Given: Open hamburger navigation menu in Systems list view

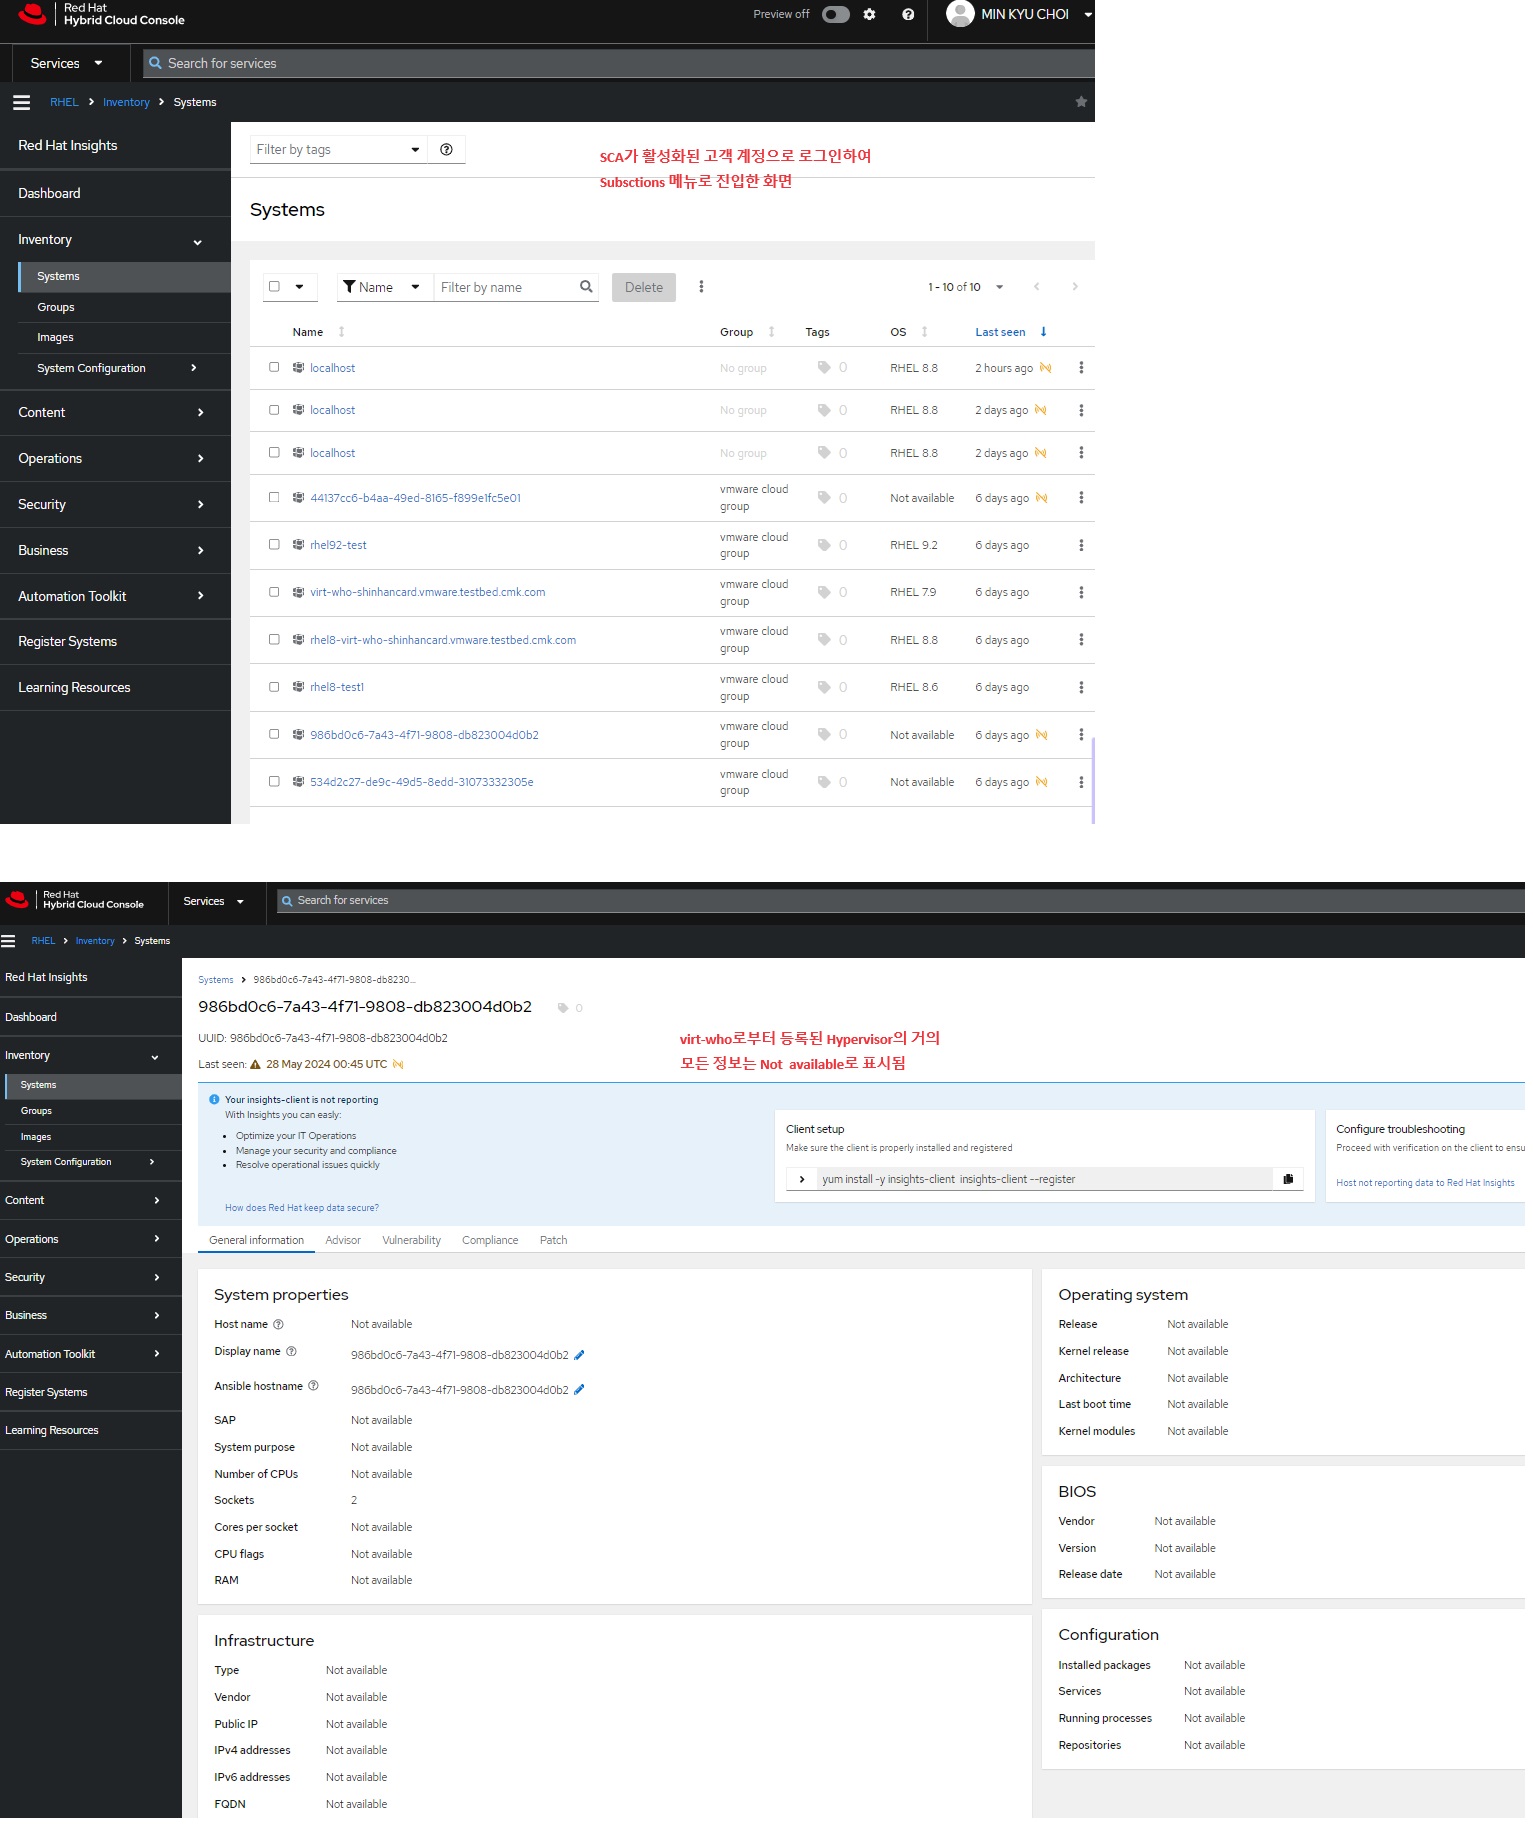Looking at the screenshot, I should 21,102.
